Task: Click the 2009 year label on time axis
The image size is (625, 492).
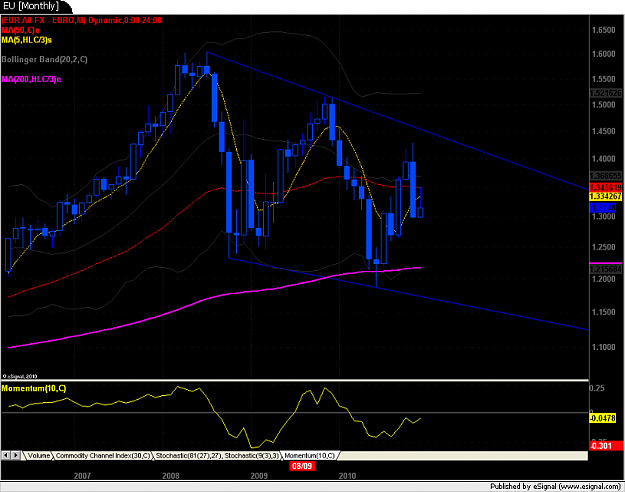Action: (259, 476)
